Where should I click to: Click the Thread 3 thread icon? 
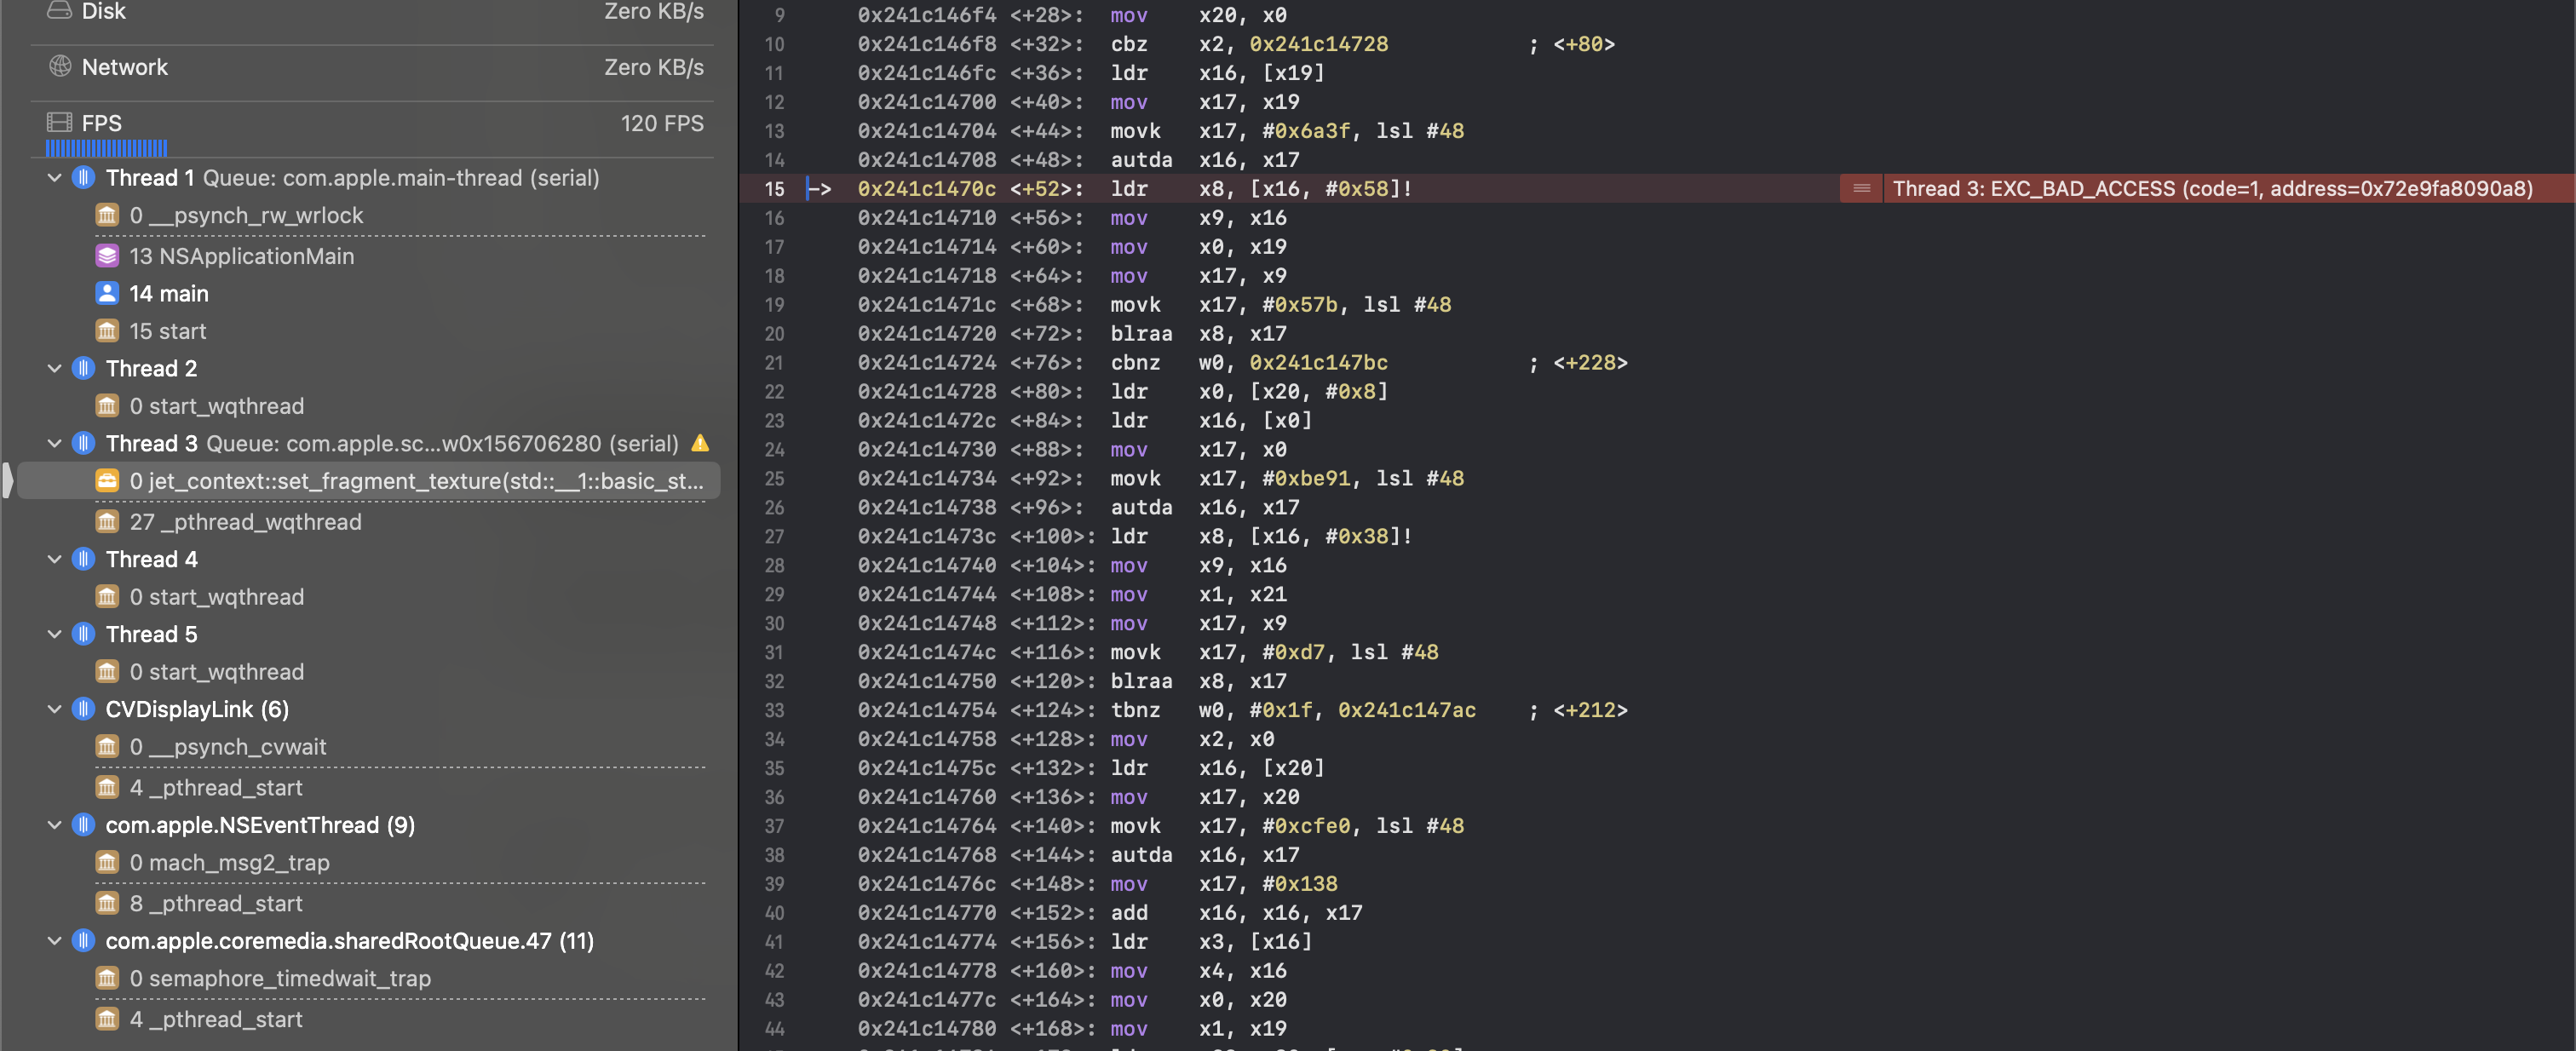84,443
